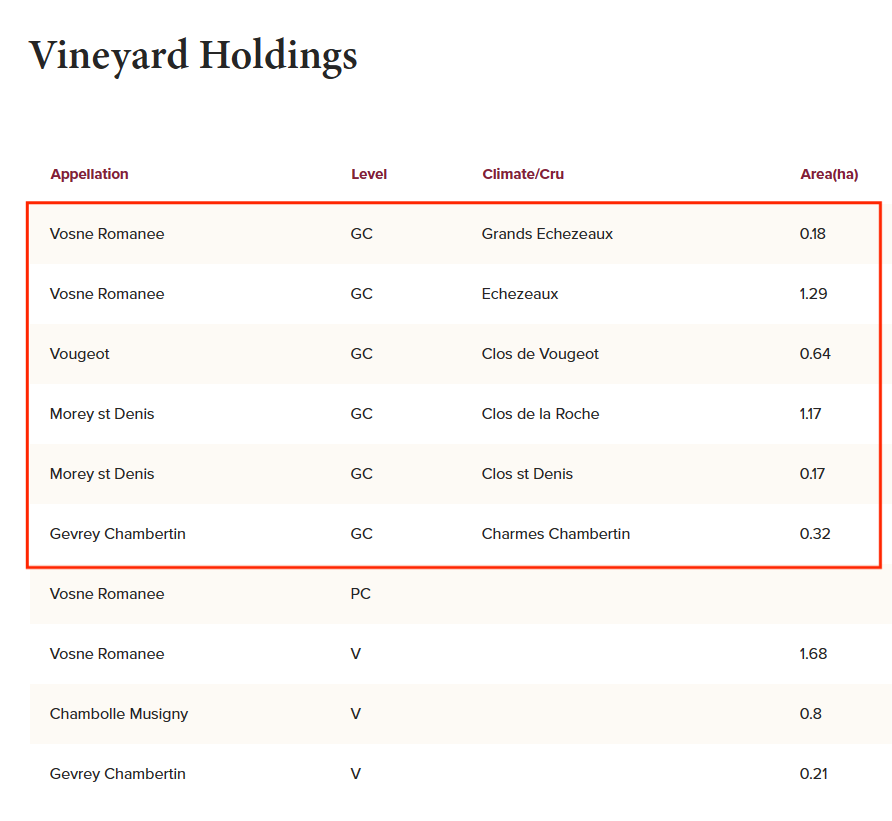892x821 pixels.
Task: Select the Vineyard Holdings page heading
Action: click(193, 55)
